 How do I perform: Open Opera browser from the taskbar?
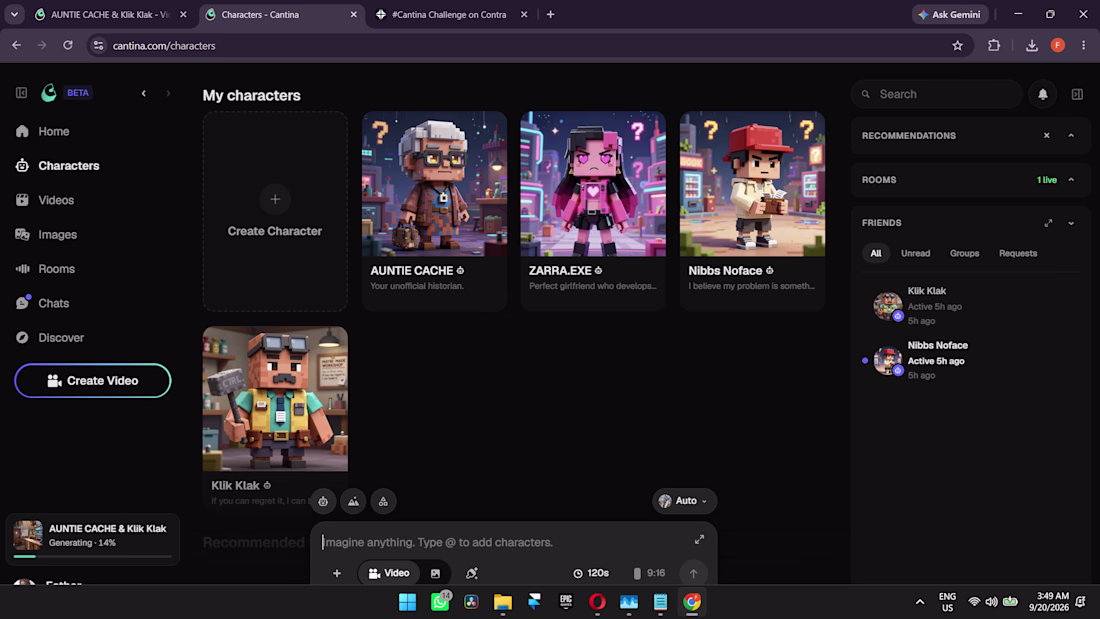tap(597, 601)
